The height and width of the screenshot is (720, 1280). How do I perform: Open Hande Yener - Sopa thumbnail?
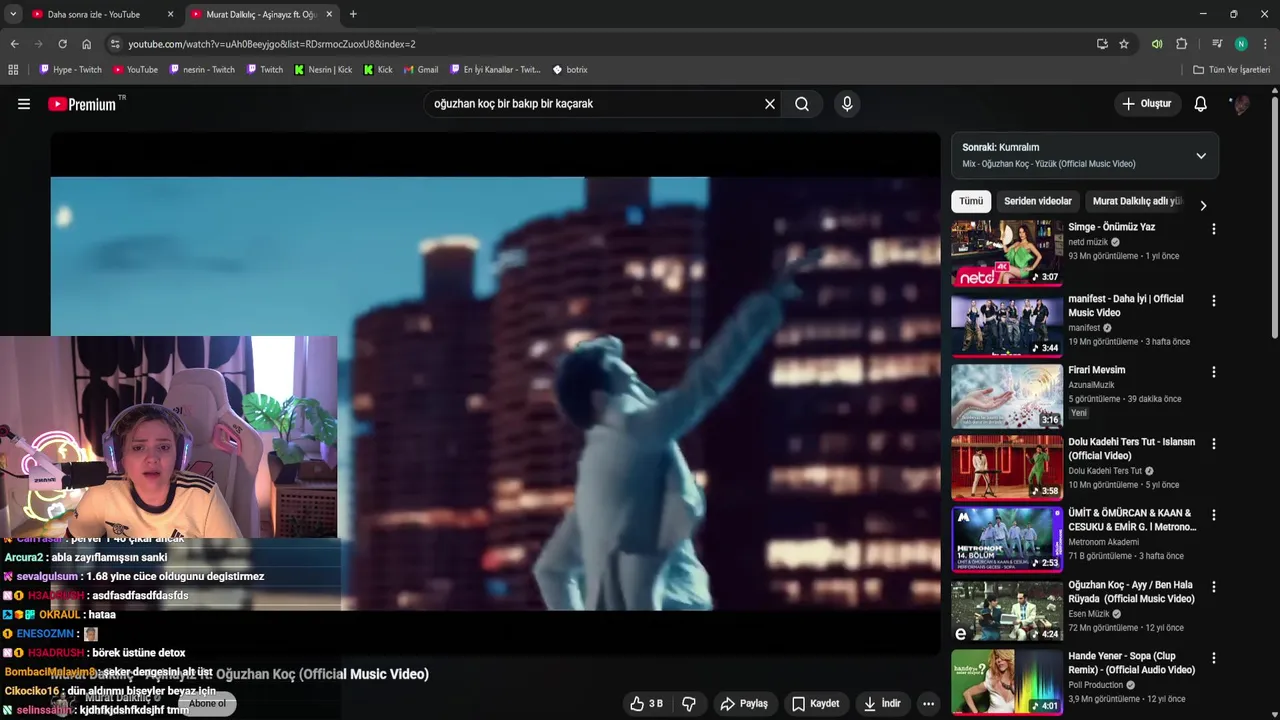pos(1007,682)
